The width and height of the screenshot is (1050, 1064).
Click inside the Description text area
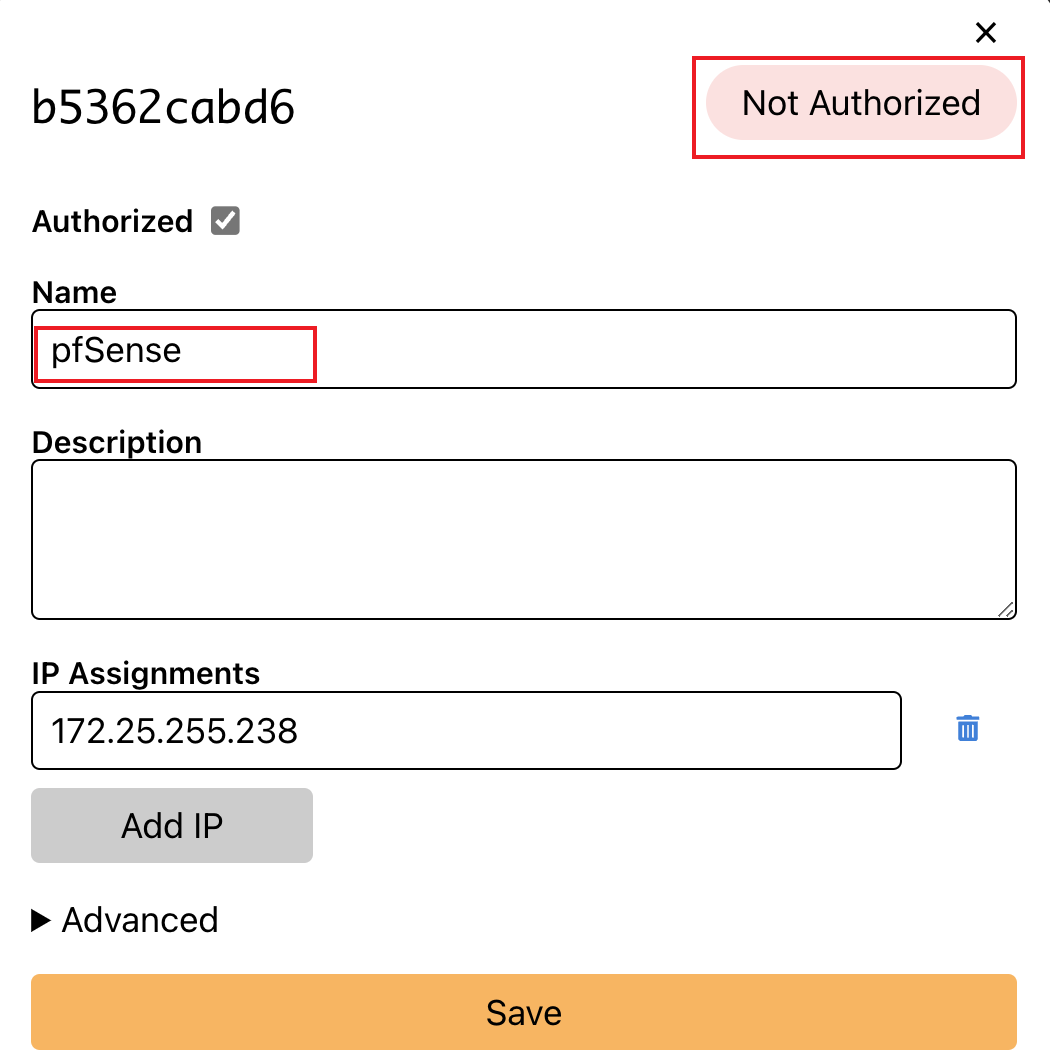pyautogui.click(x=524, y=539)
